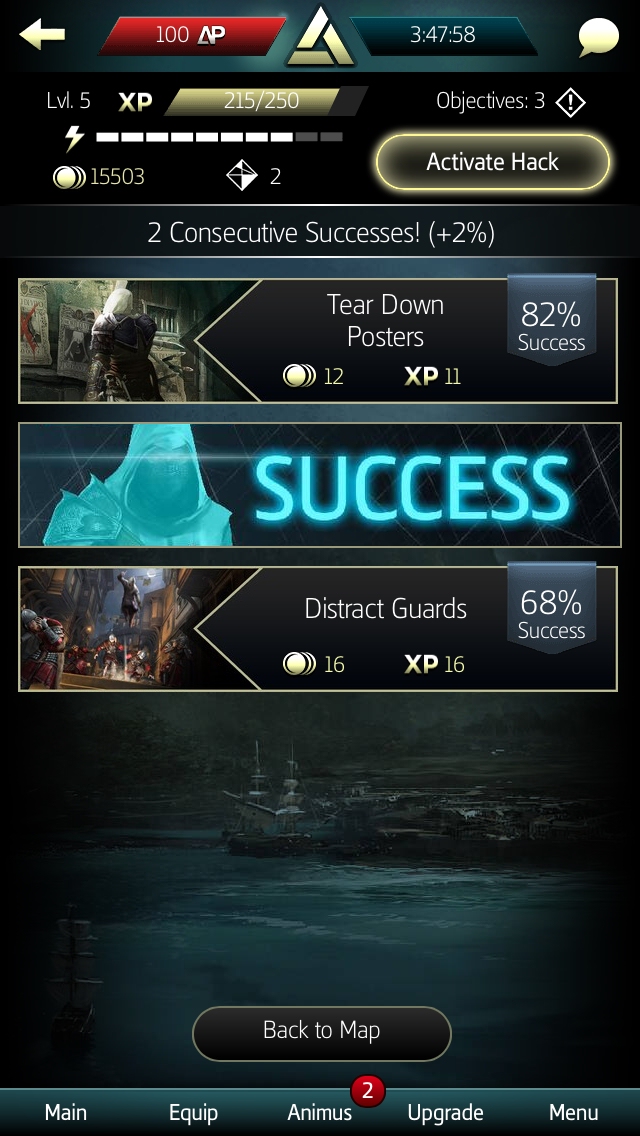Screen dimensions: 640x1136
Task: Go Back to Map
Action: coord(321,1030)
